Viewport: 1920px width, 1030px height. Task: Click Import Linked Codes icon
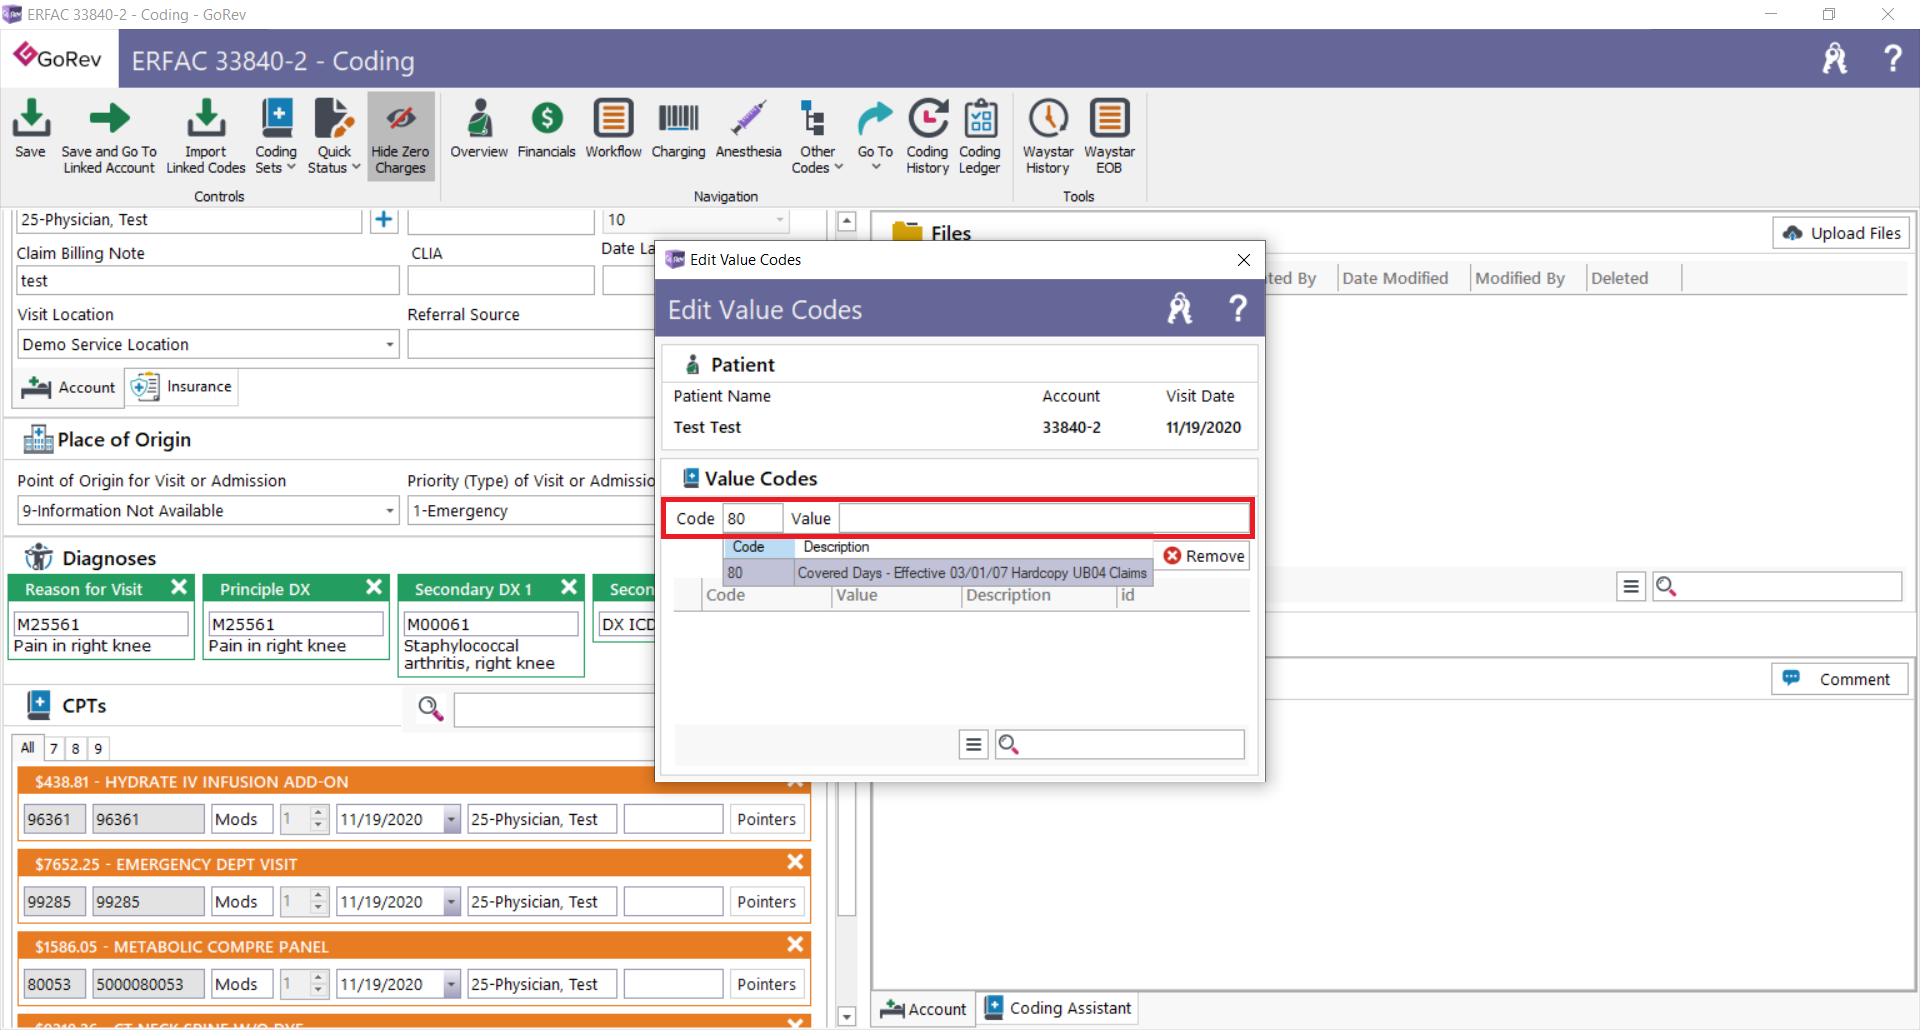206,137
